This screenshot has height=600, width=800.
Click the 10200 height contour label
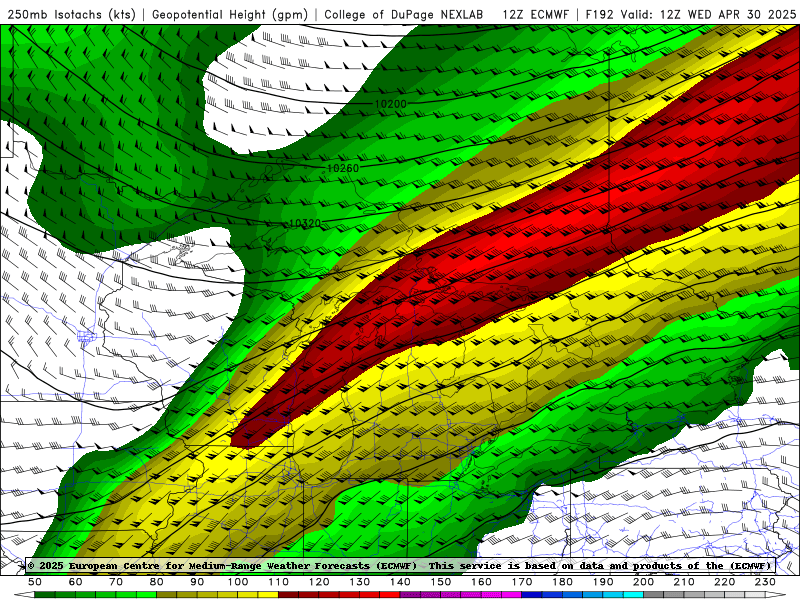coord(391,104)
